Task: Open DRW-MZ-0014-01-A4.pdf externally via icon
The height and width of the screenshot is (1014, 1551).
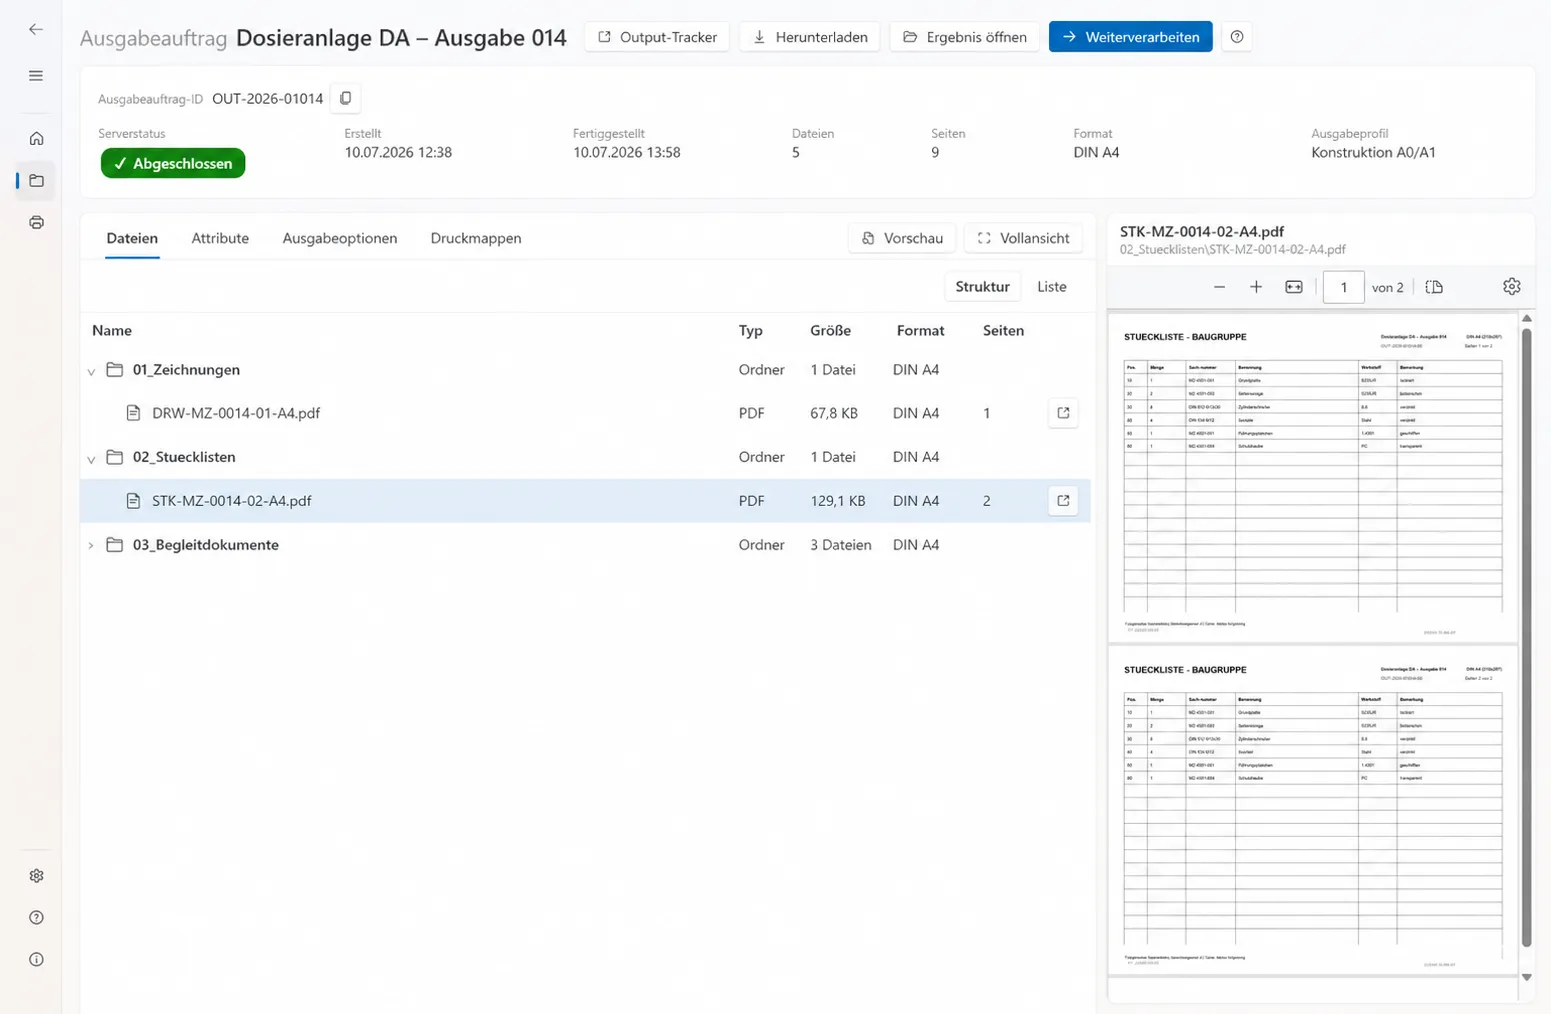Action: point(1063,413)
